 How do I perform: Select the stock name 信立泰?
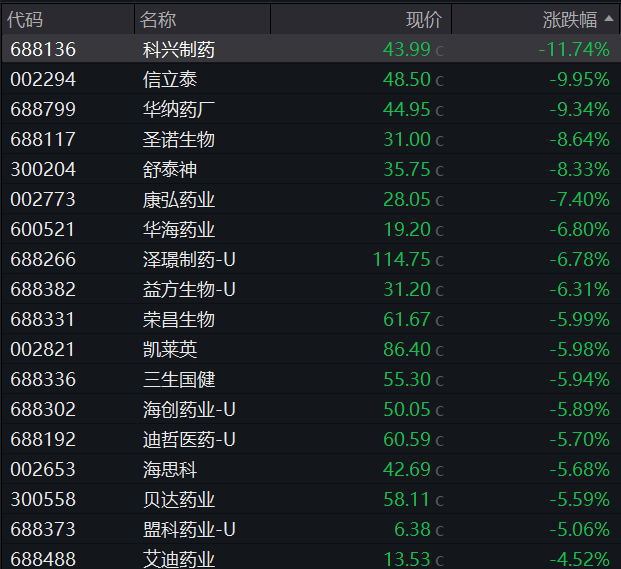pos(170,80)
